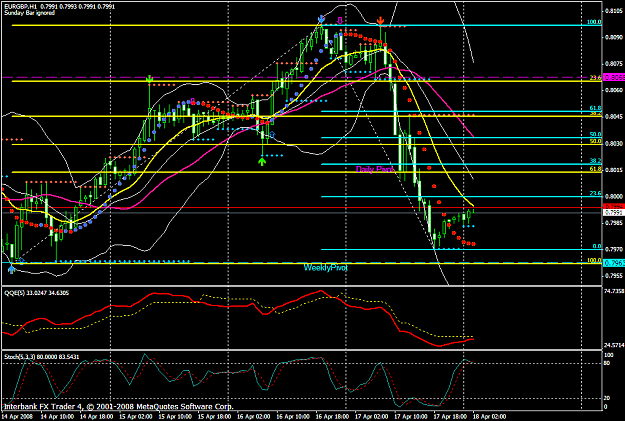Click the '17 Apr 10:00' time label

[411, 417]
